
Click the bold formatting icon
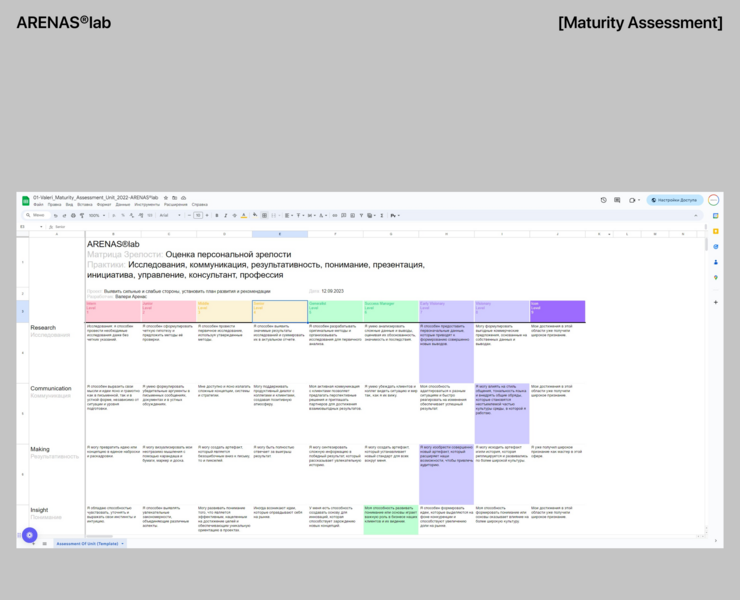tap(216, 215)
